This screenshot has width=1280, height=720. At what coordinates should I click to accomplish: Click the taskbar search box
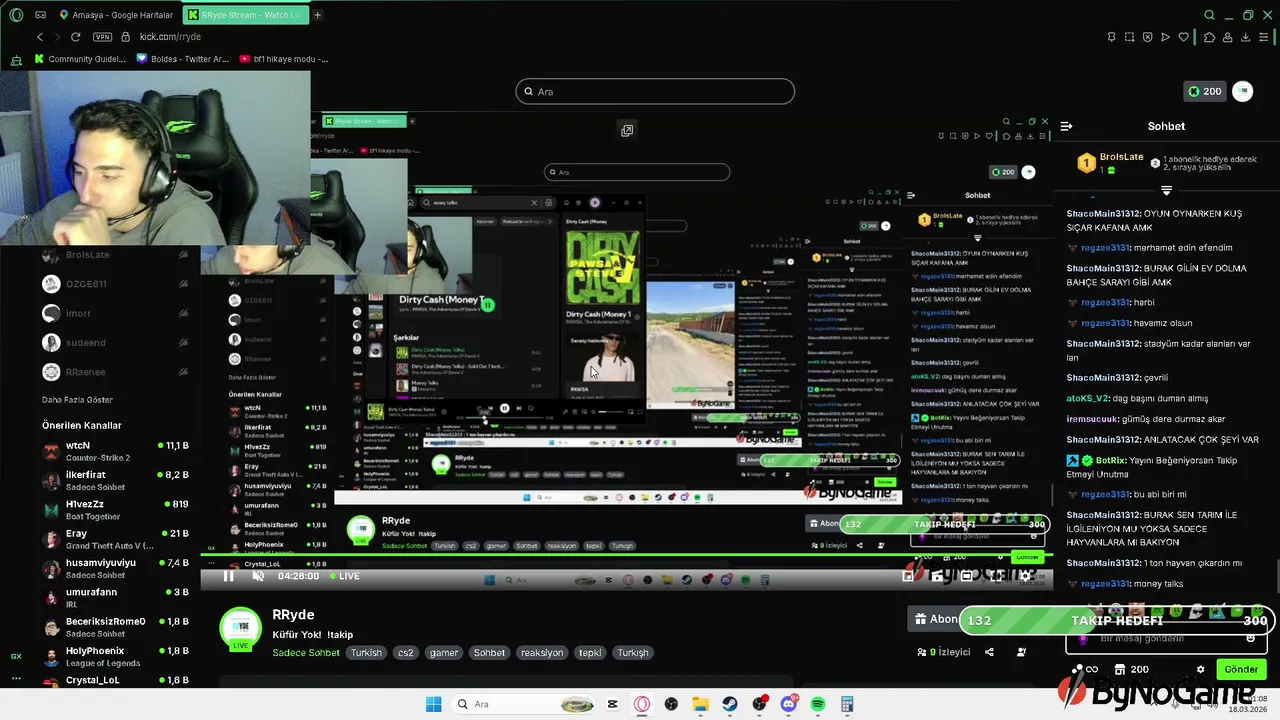tap(523, 704)
